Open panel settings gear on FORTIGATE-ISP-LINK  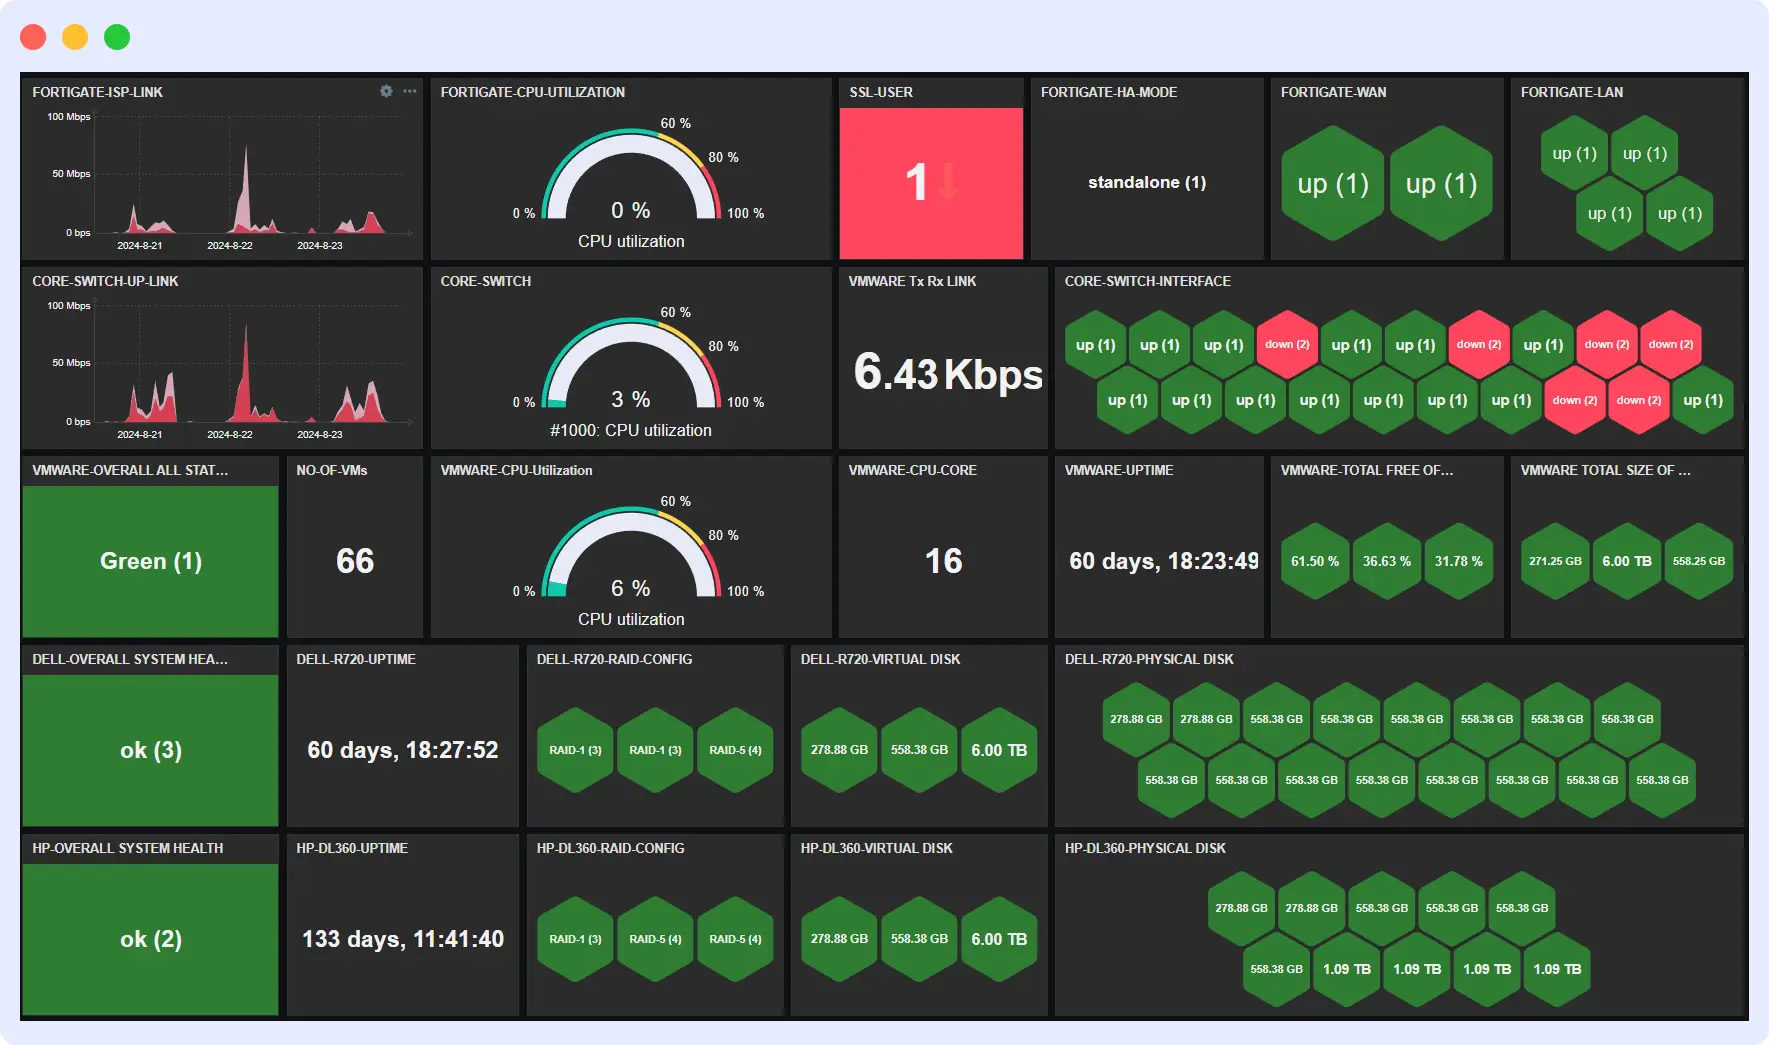coord(386,91)
